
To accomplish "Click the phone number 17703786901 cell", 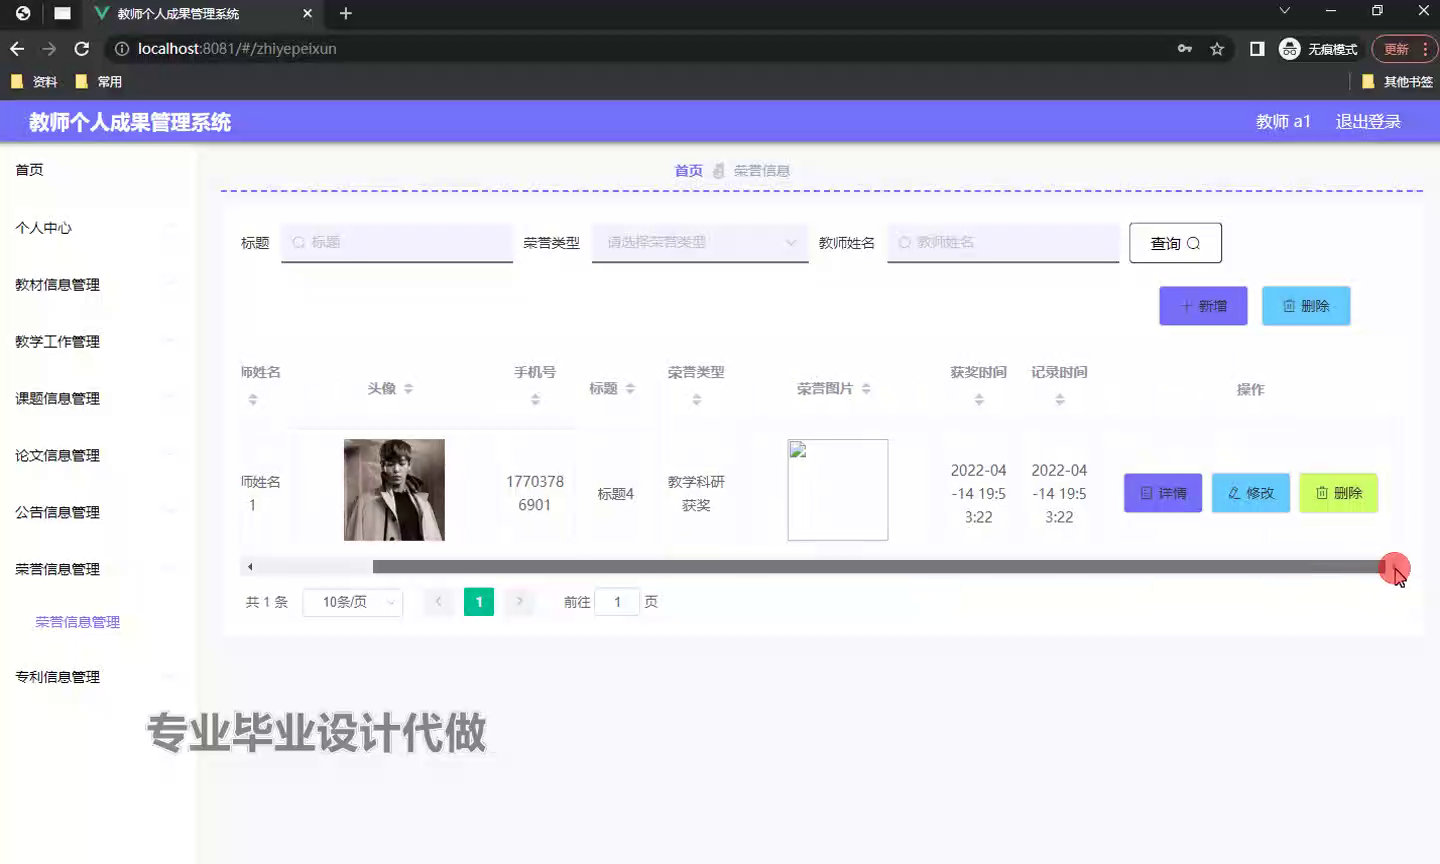I will (x=535, y=493).
